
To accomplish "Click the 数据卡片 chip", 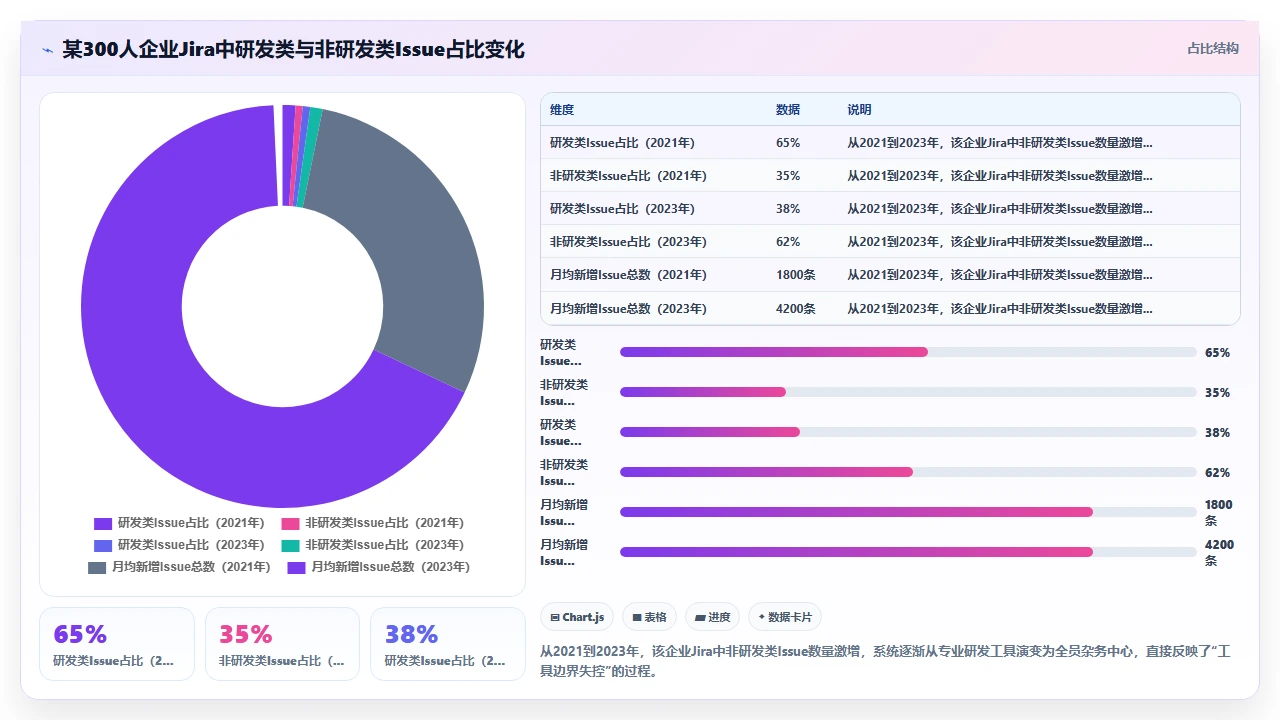I will click(785, 617).
